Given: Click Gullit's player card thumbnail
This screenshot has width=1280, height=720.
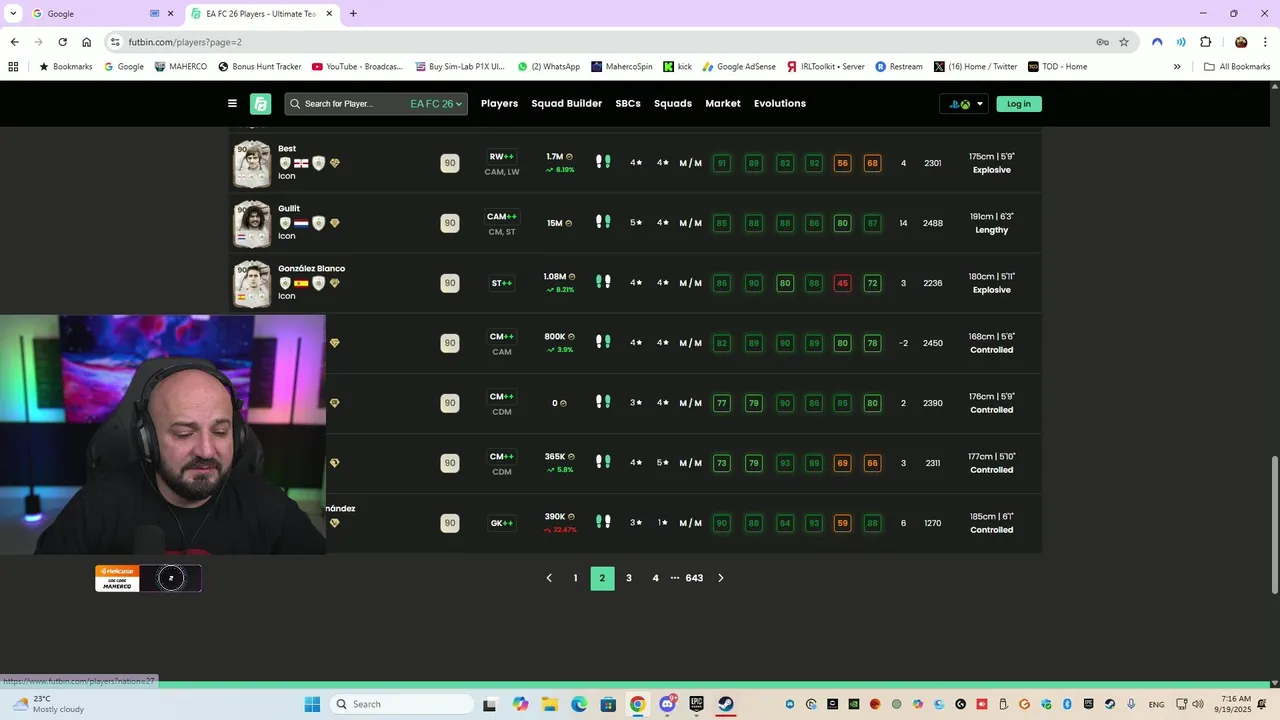Looking at the screenshot, I should [252, 224].
